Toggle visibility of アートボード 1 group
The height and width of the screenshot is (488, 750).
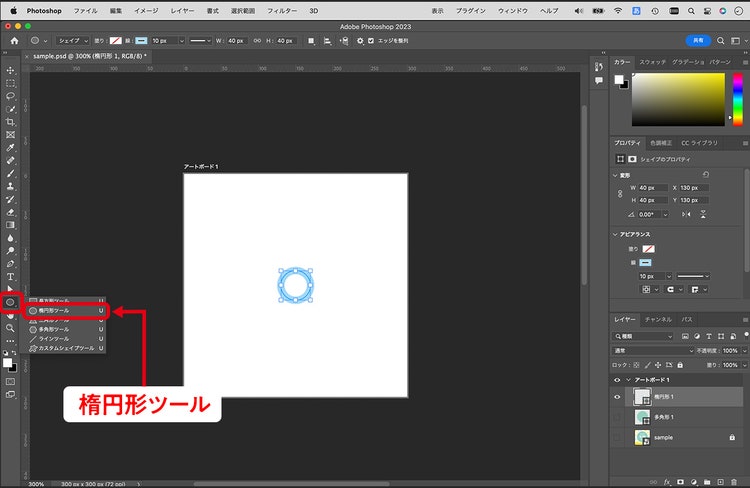[617, 380]
